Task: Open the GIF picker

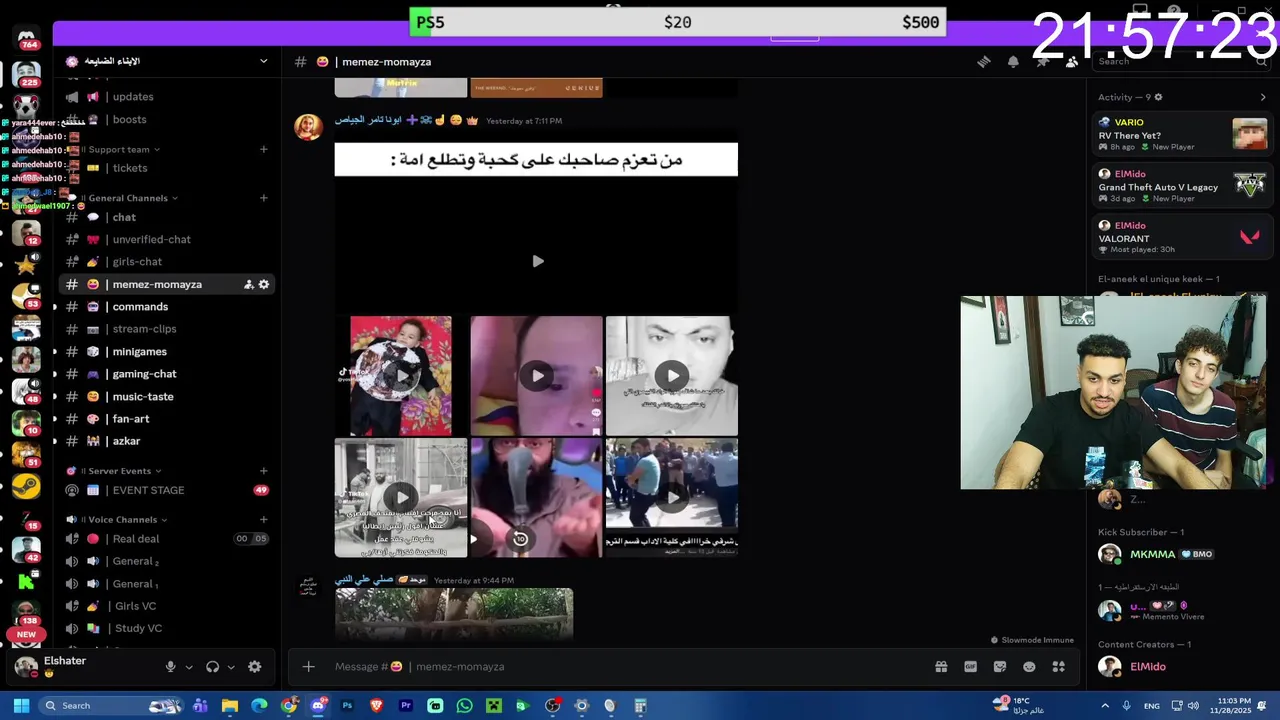Action: click(970, 667)
